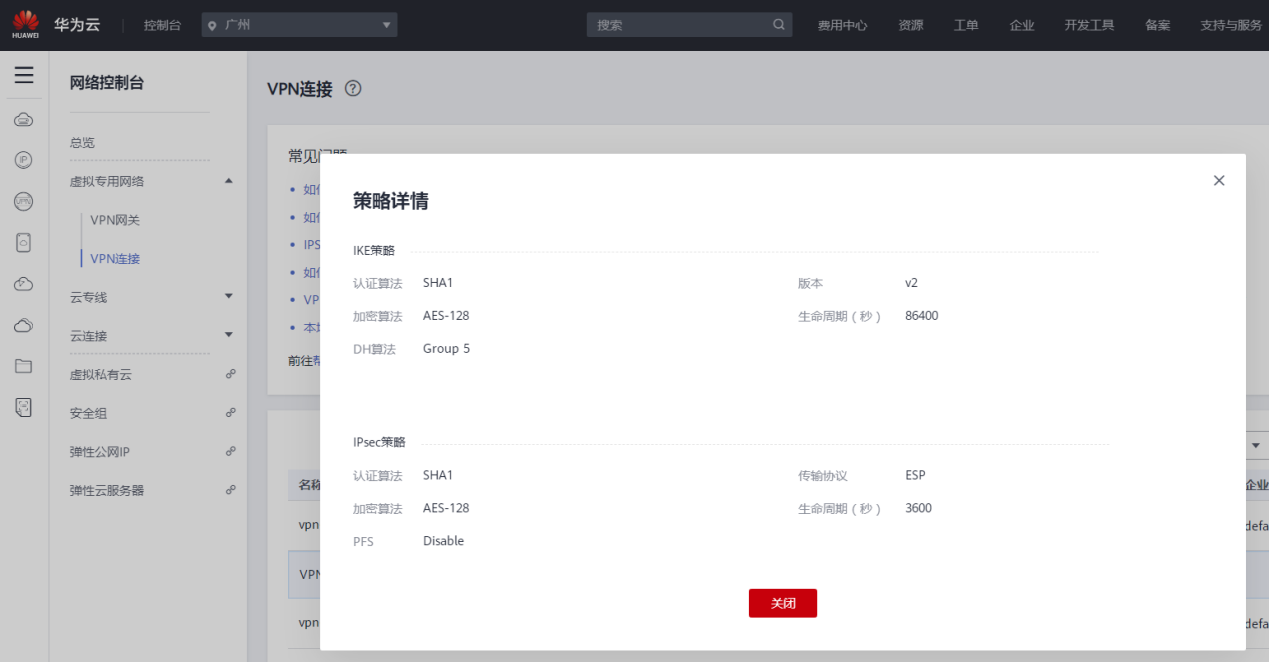The height and width of the screenshot is (662, 1269).
Task: Open the hamburger menu in left rail
Action: 24,75
